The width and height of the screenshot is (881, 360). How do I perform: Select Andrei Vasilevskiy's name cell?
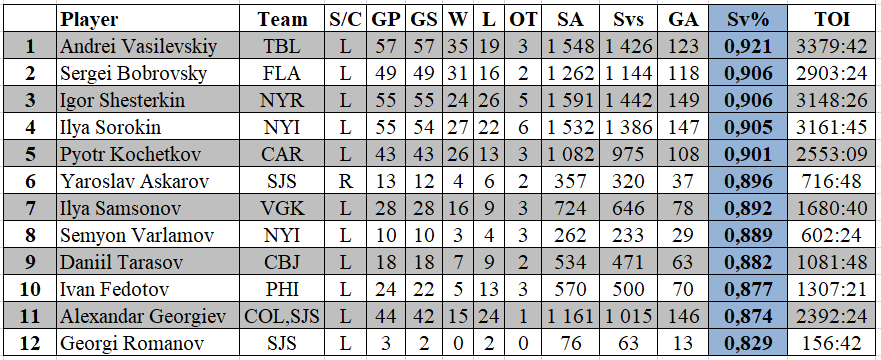pyautogui.click(x=148, y=46)
